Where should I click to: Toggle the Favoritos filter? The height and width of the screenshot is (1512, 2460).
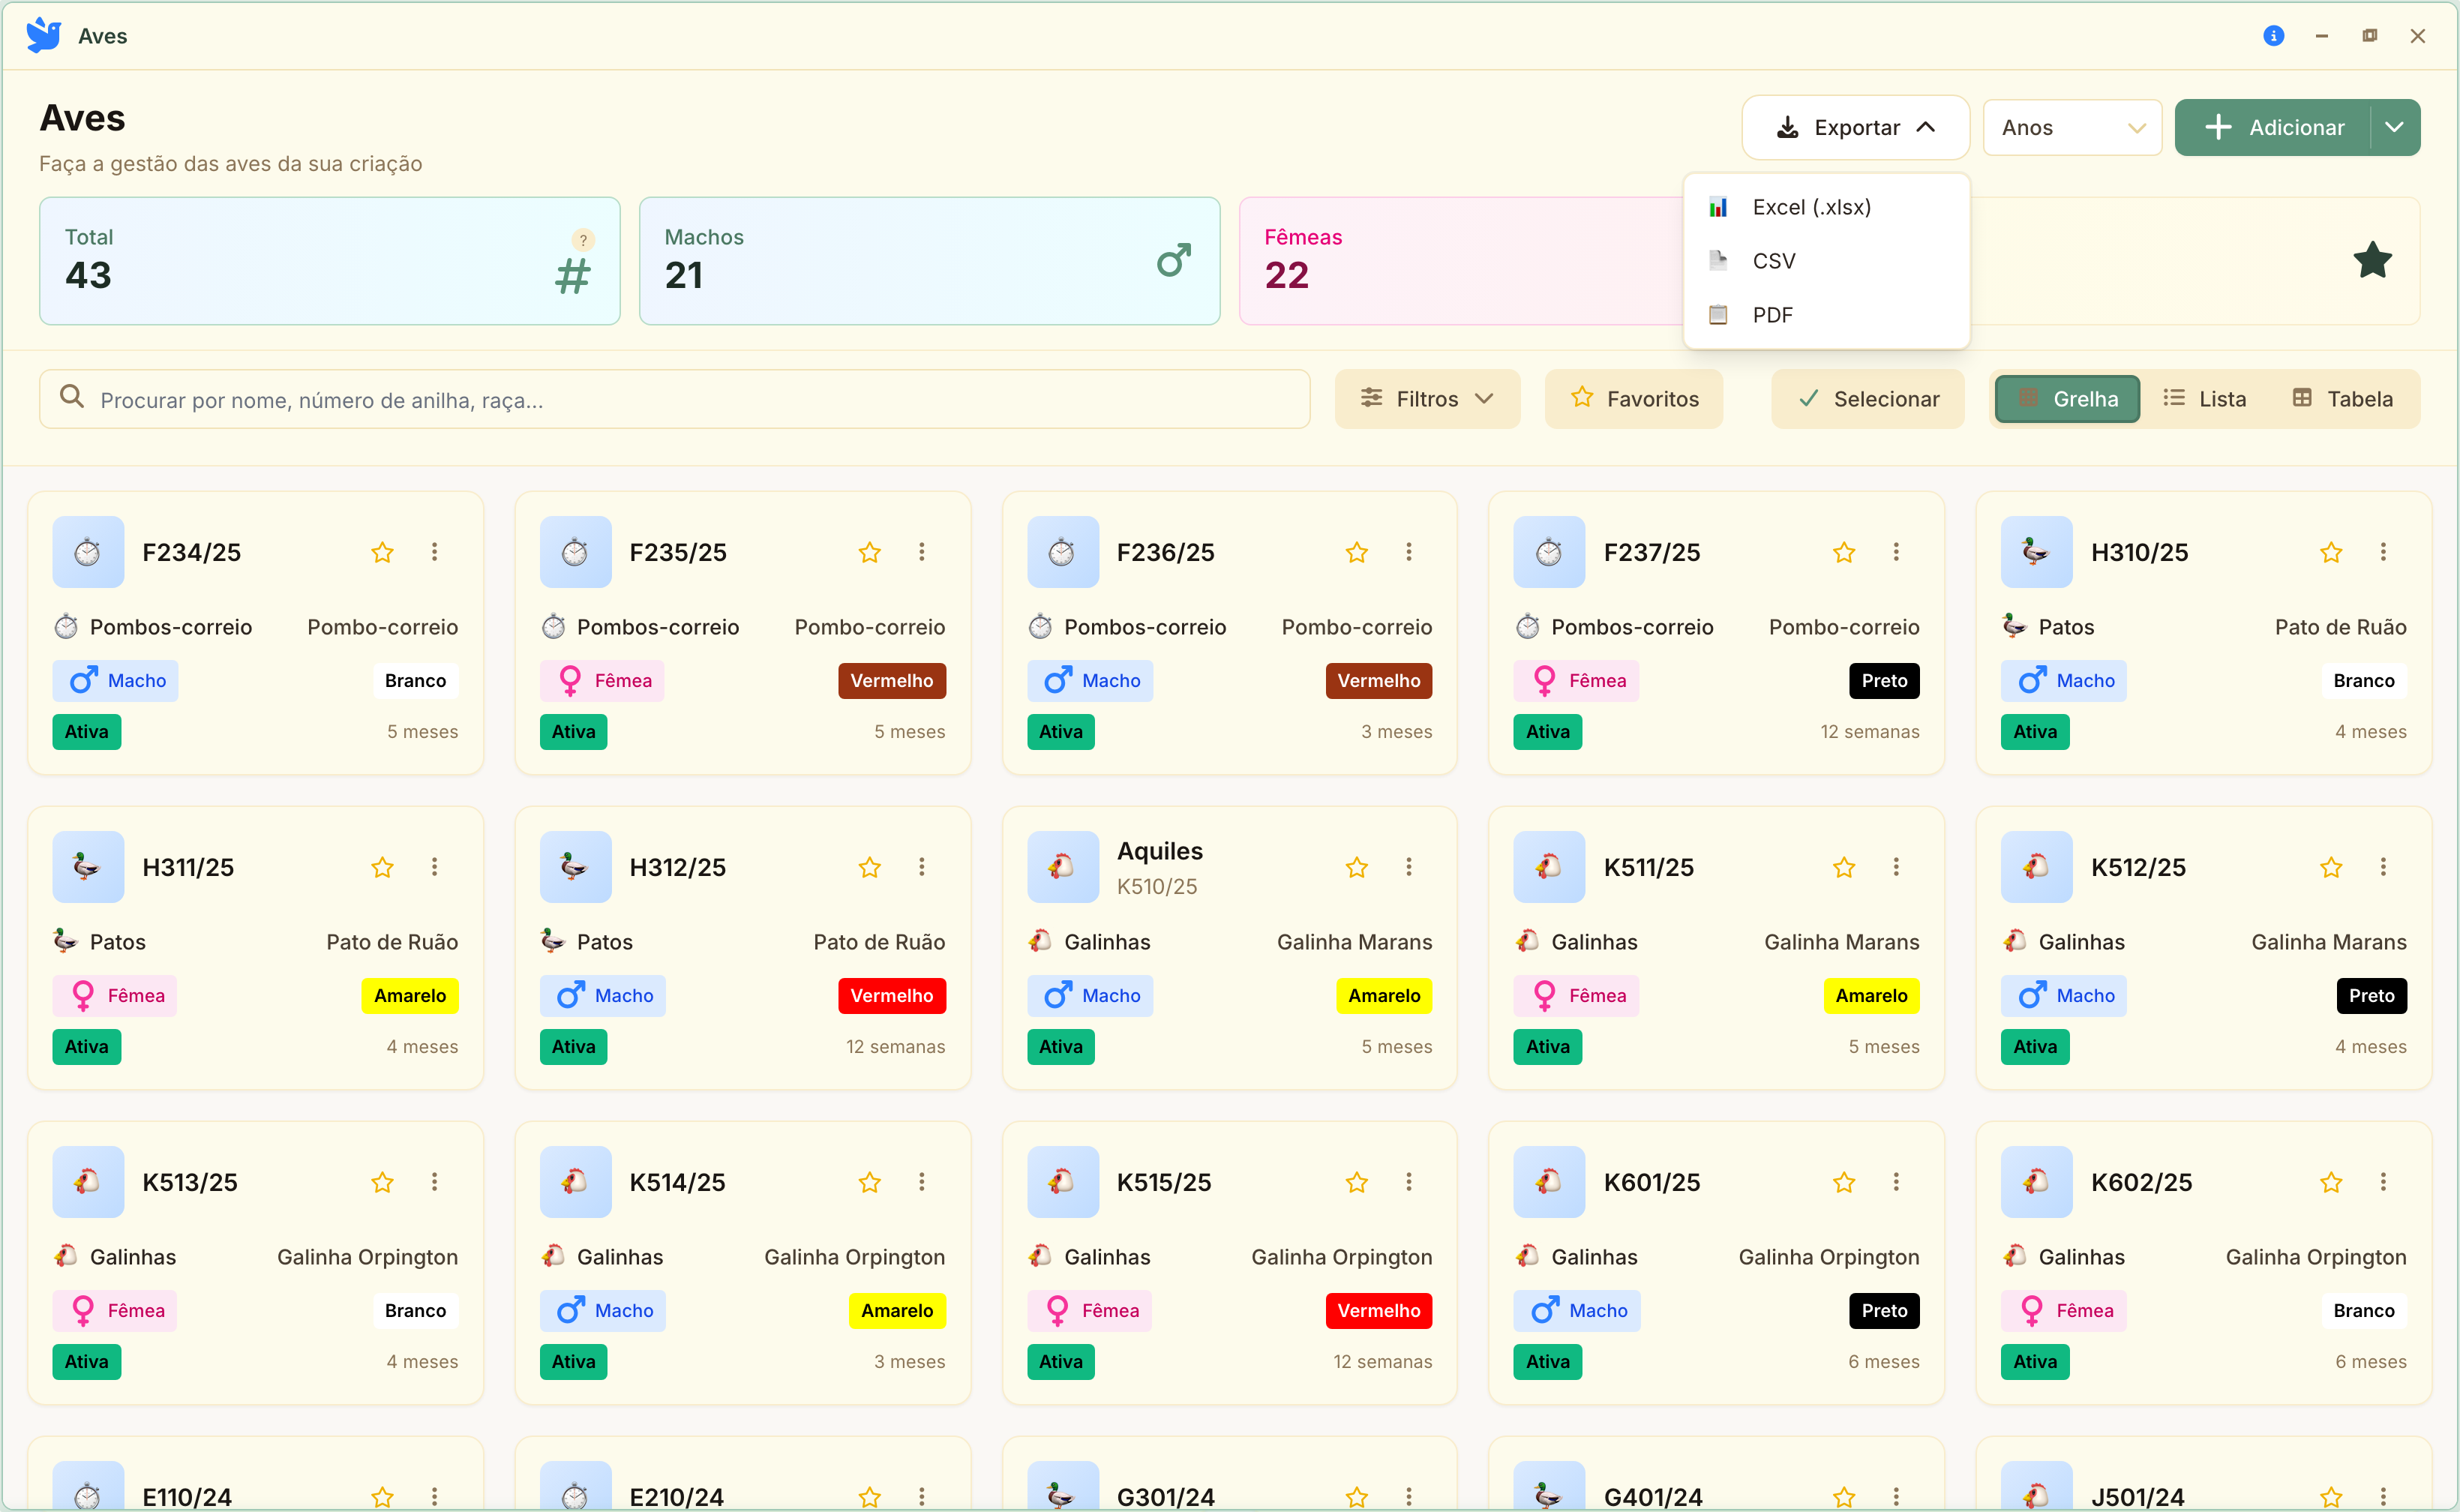(x=1634, y=399)
